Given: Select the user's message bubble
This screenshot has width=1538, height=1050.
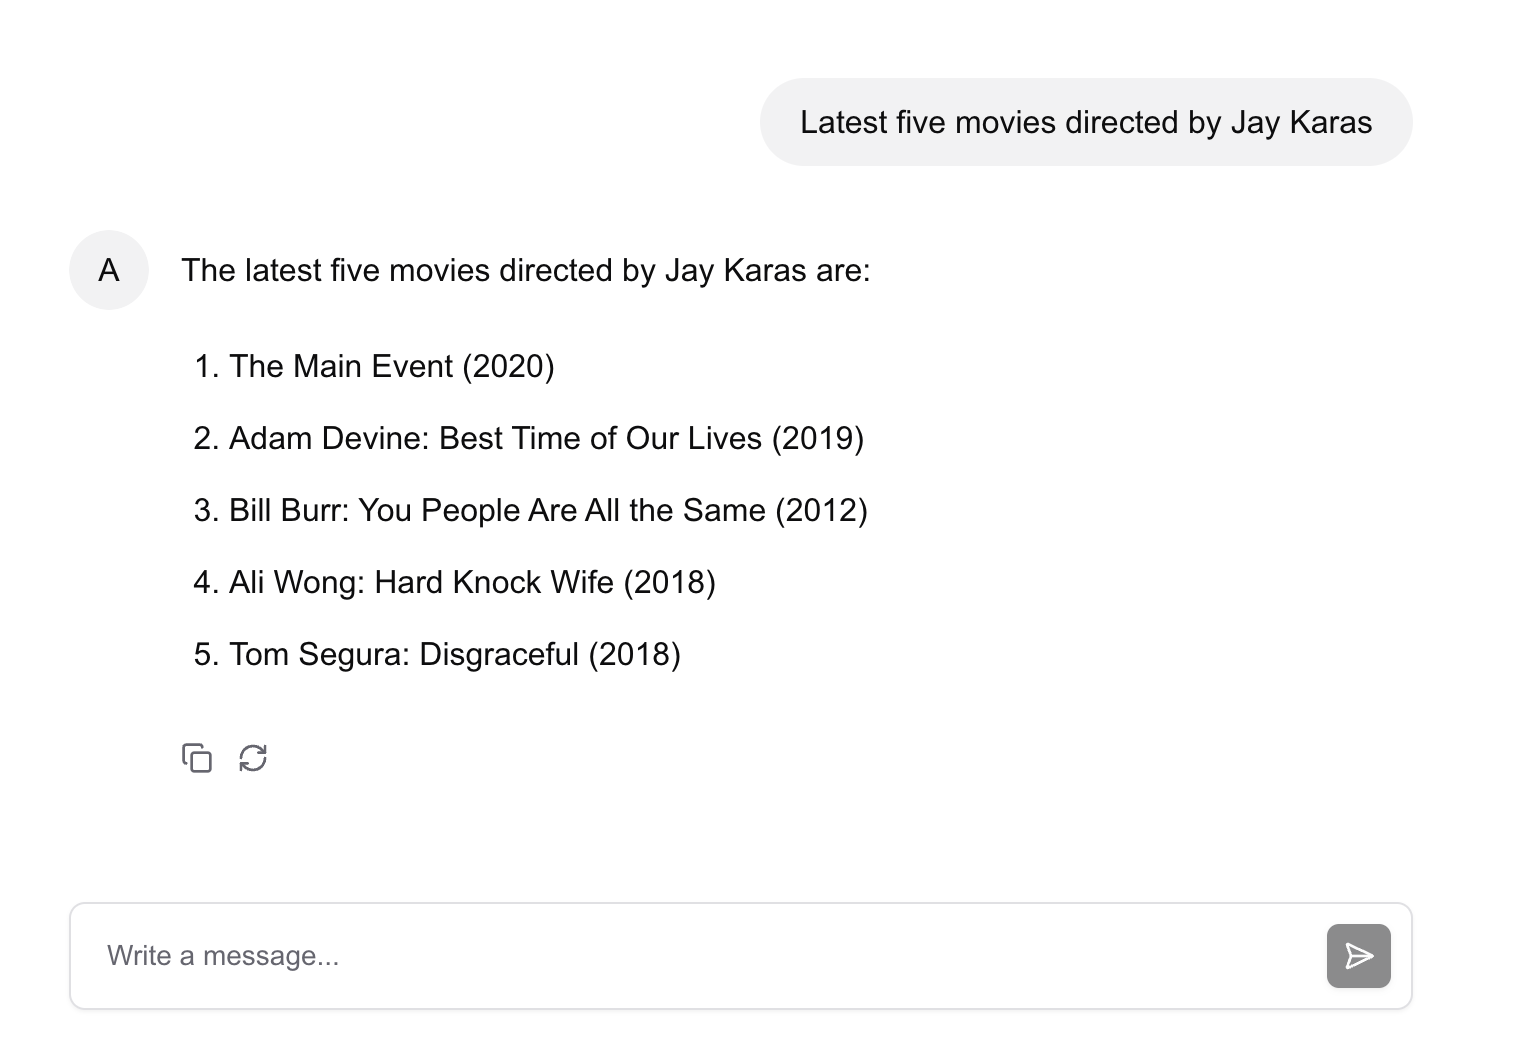Looking at the screenshot, I should (1085, 122).
